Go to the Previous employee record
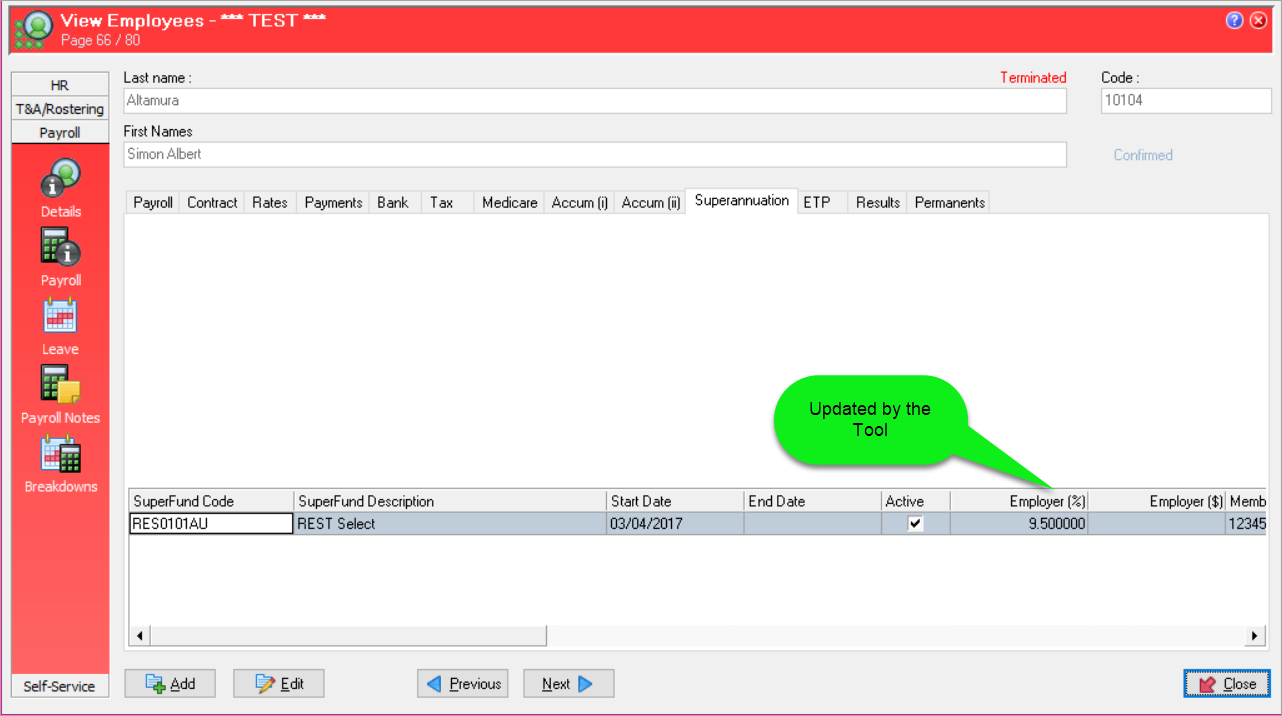1282x716 pixels. click(x=463, y=684)
